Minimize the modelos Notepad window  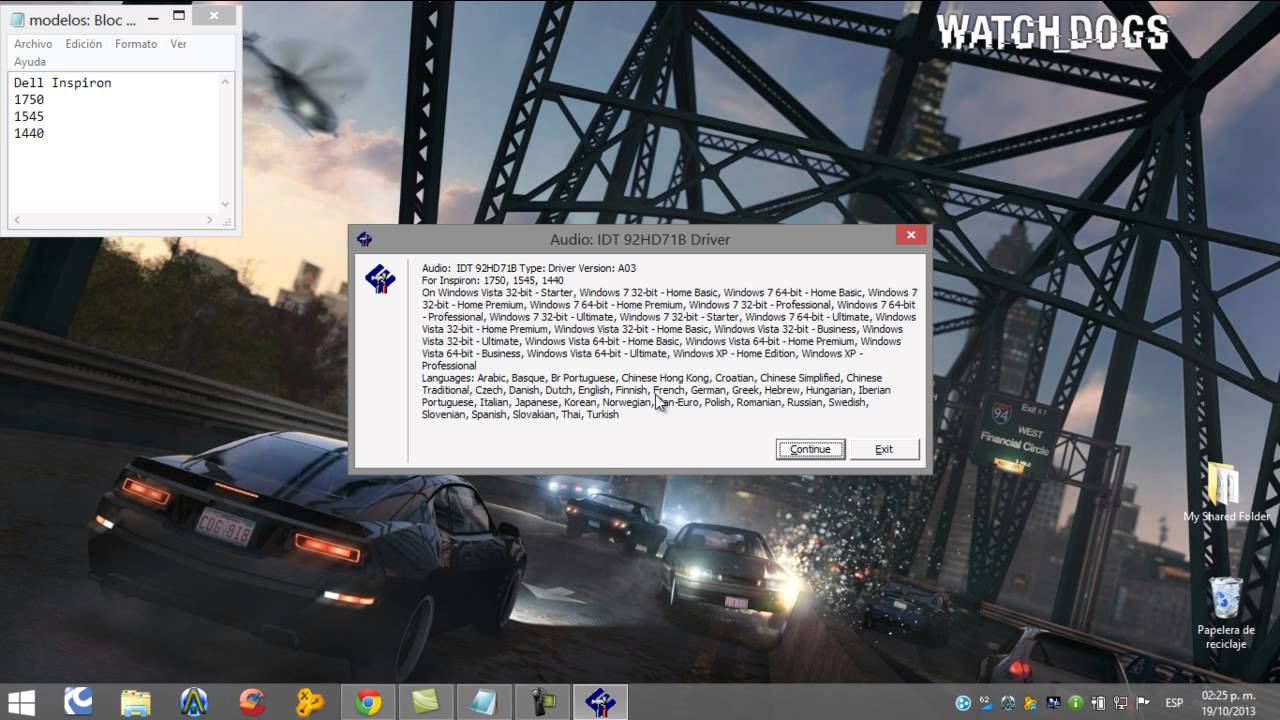tap(151, 17)
